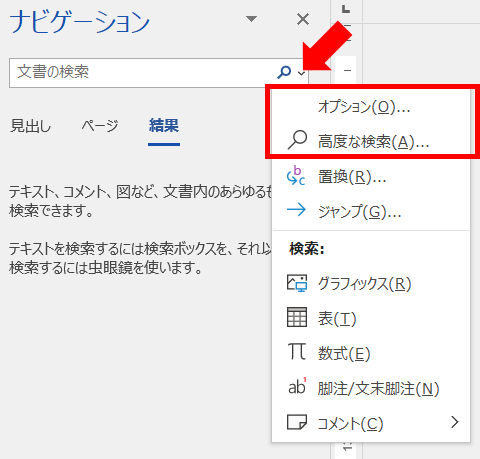
Task: Click the 脚注/文末脚注 ab icon
Action: pyautogui.click(x=297, y=386)
